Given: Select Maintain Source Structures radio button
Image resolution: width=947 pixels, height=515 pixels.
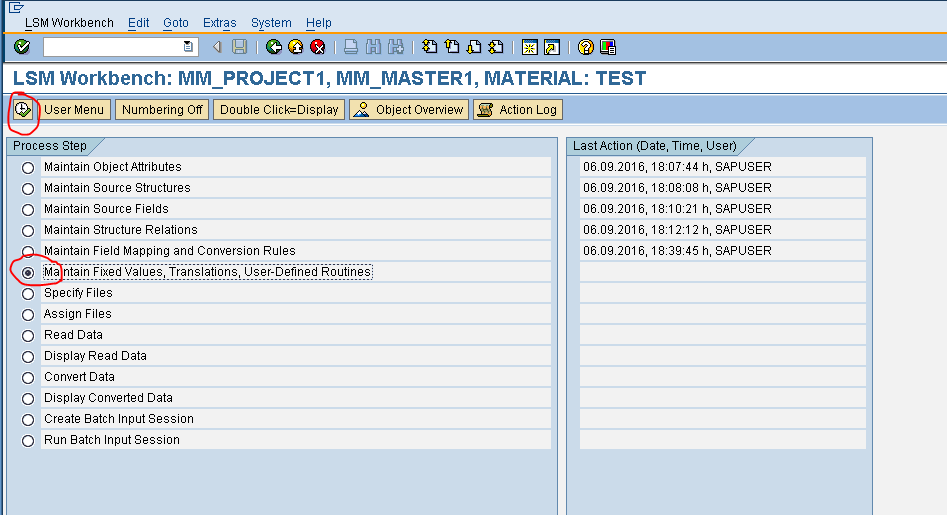Looking at the screenshot, I should click(x=28, y=189).
